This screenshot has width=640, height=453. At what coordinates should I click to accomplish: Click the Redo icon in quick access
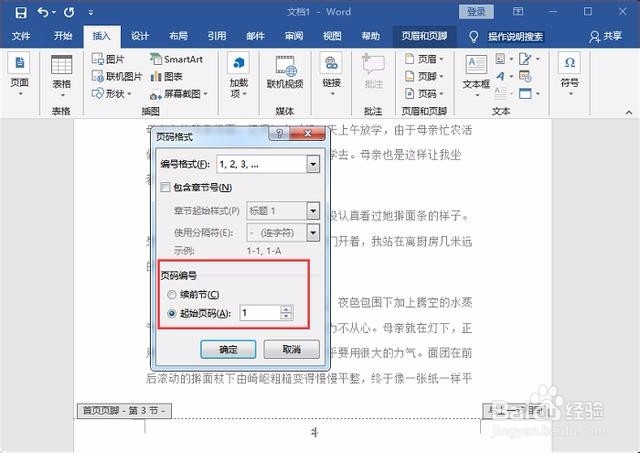[69, 12]
